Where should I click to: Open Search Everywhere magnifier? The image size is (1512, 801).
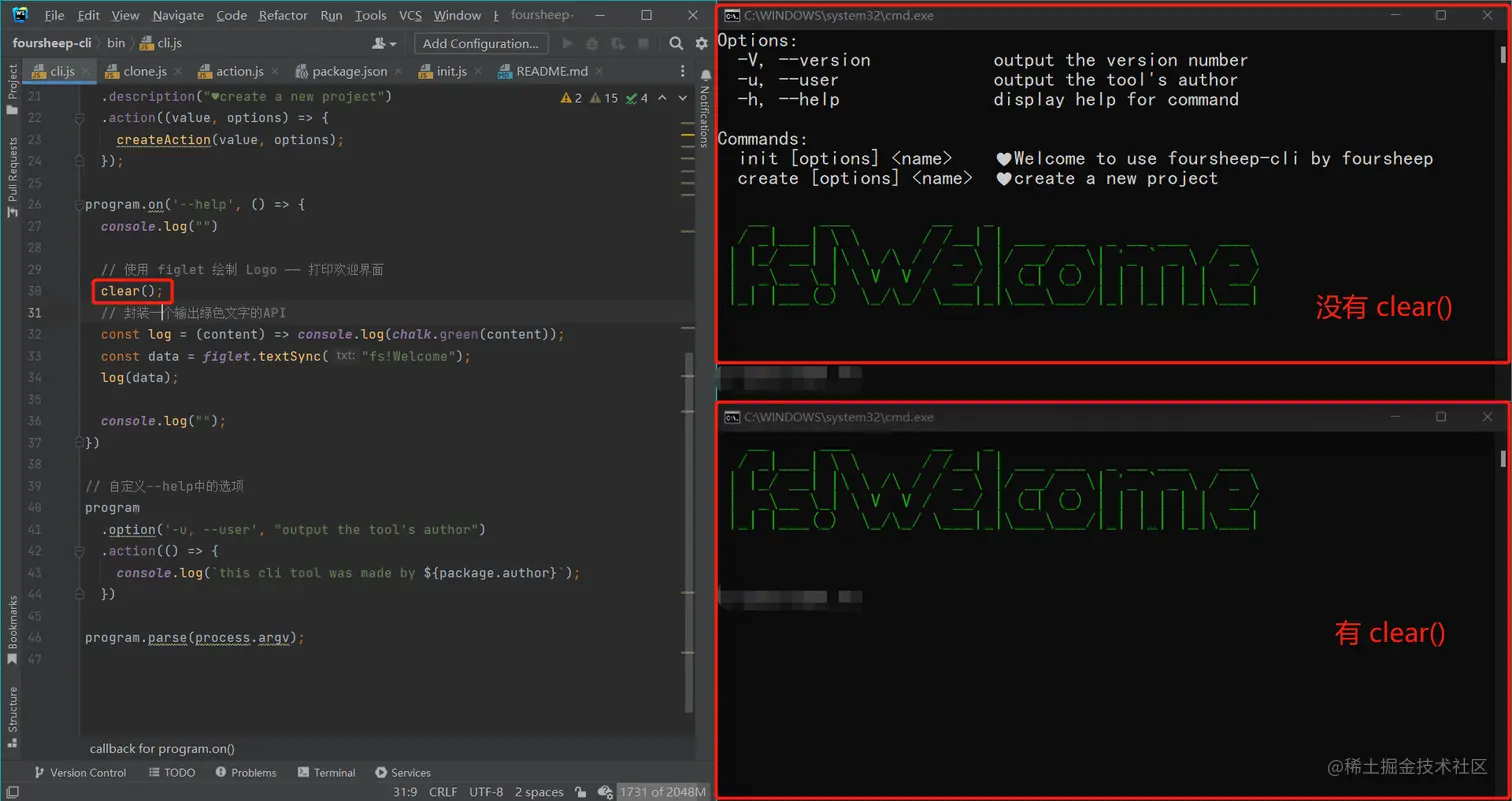[x=676, y=44]
